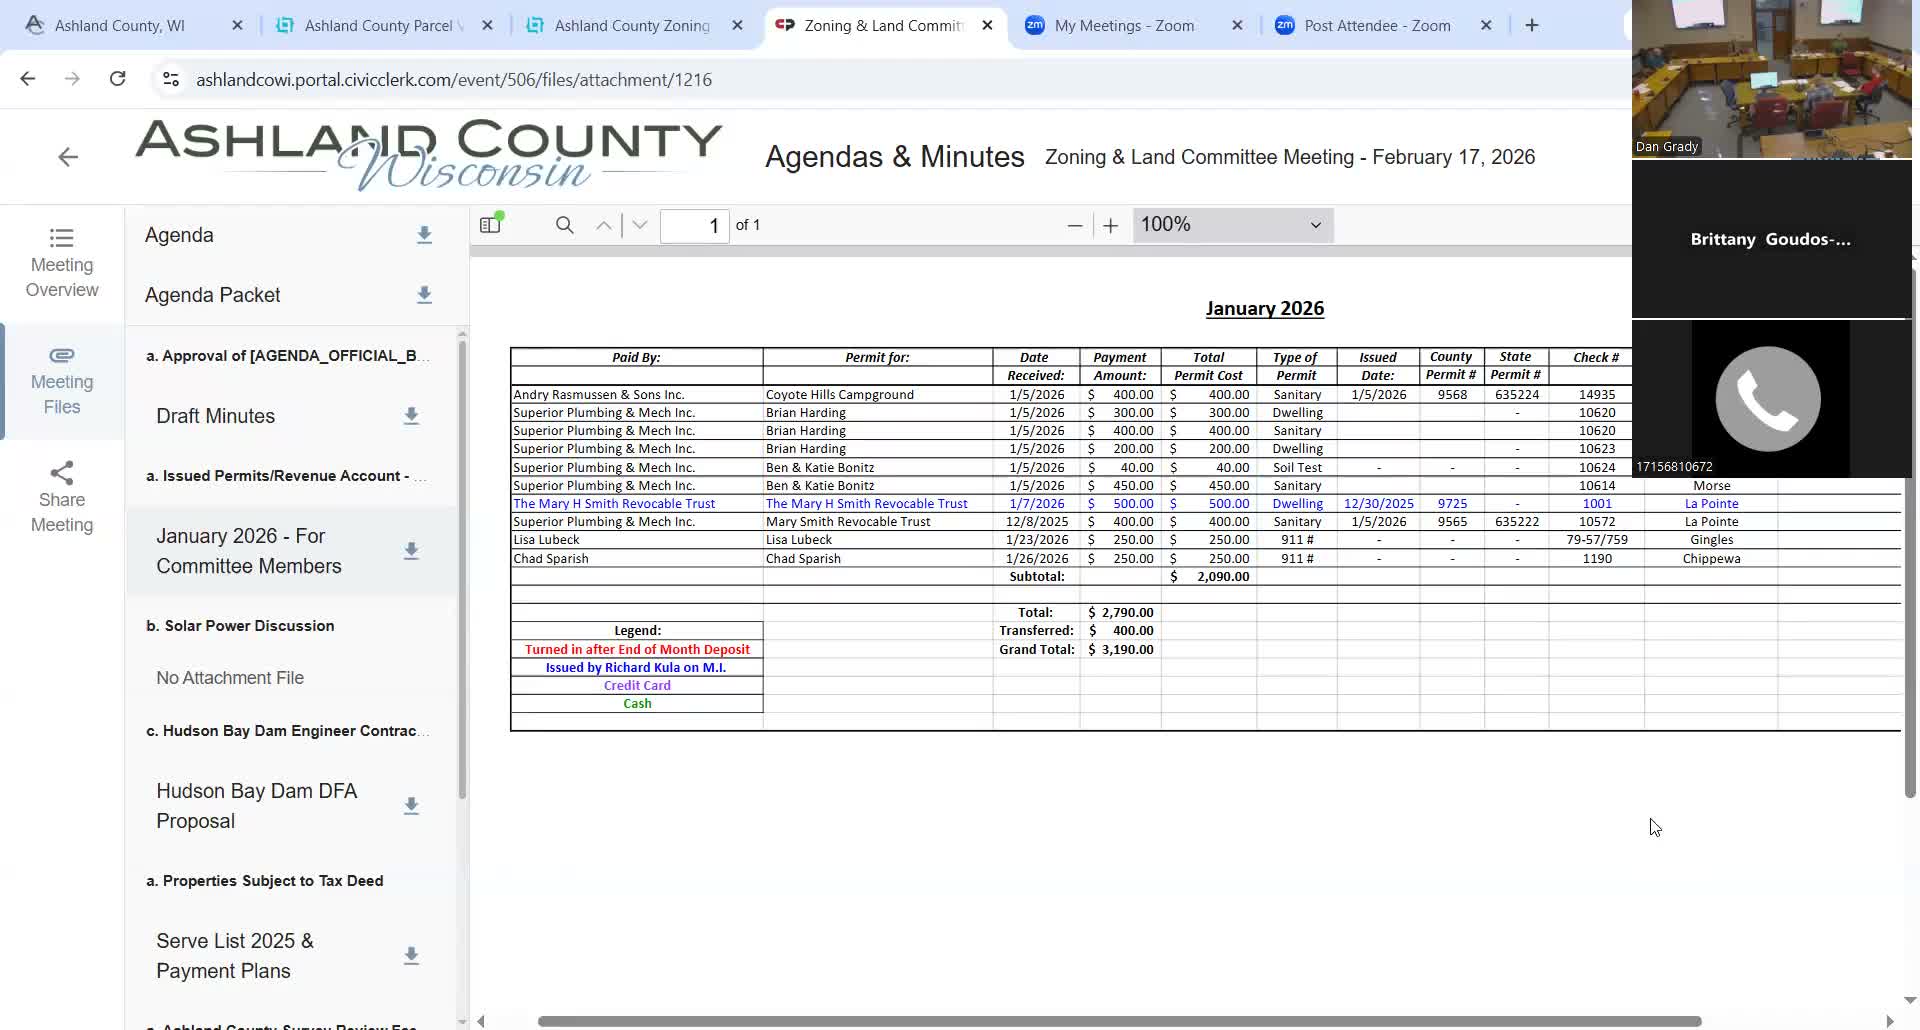Open Serve List 2025 & Payment Plans

click(235, 956)
